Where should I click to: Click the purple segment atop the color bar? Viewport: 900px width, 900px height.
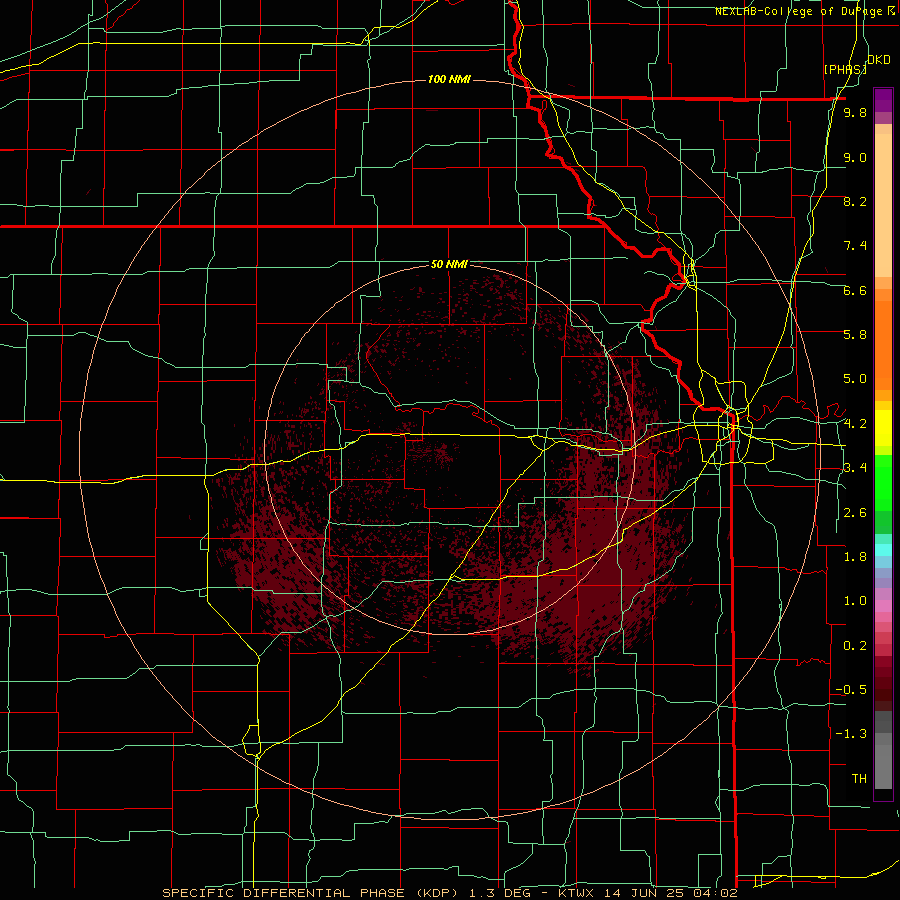coord(883,100)
